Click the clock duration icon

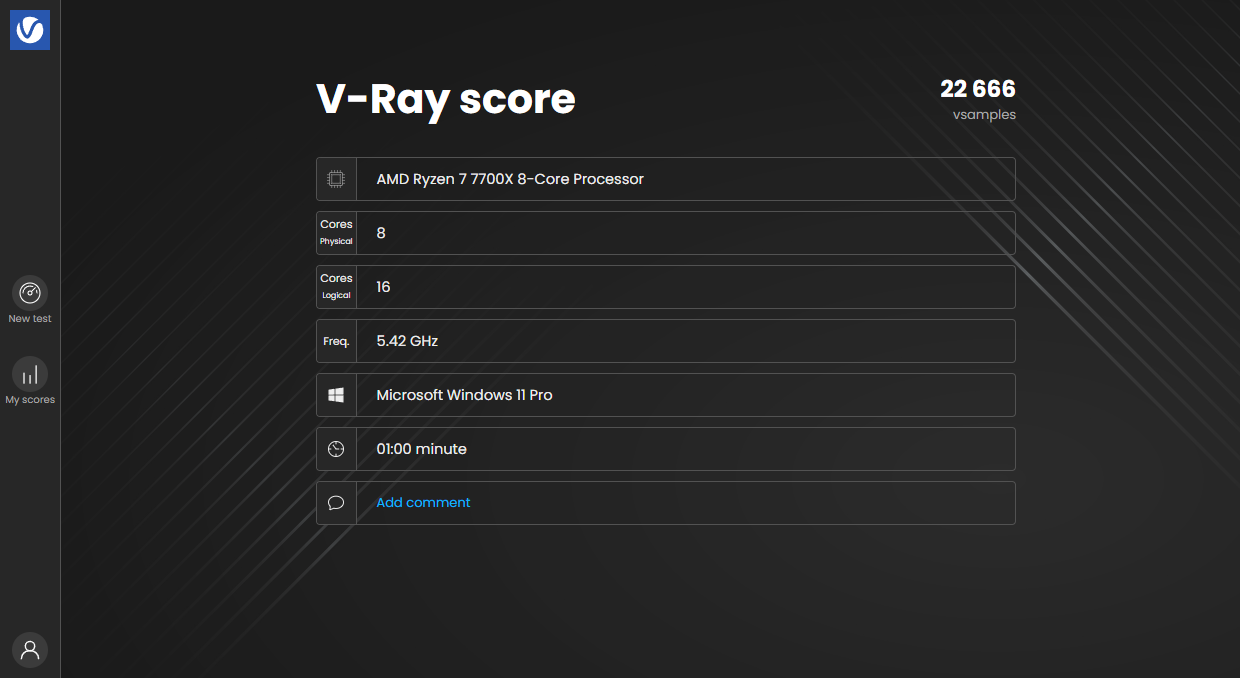(336, 449)
